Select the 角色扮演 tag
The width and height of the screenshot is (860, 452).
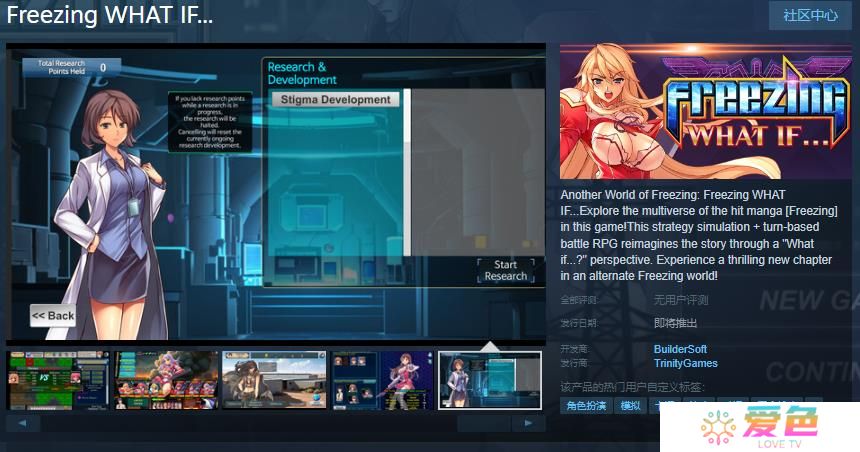click(586, 406)
